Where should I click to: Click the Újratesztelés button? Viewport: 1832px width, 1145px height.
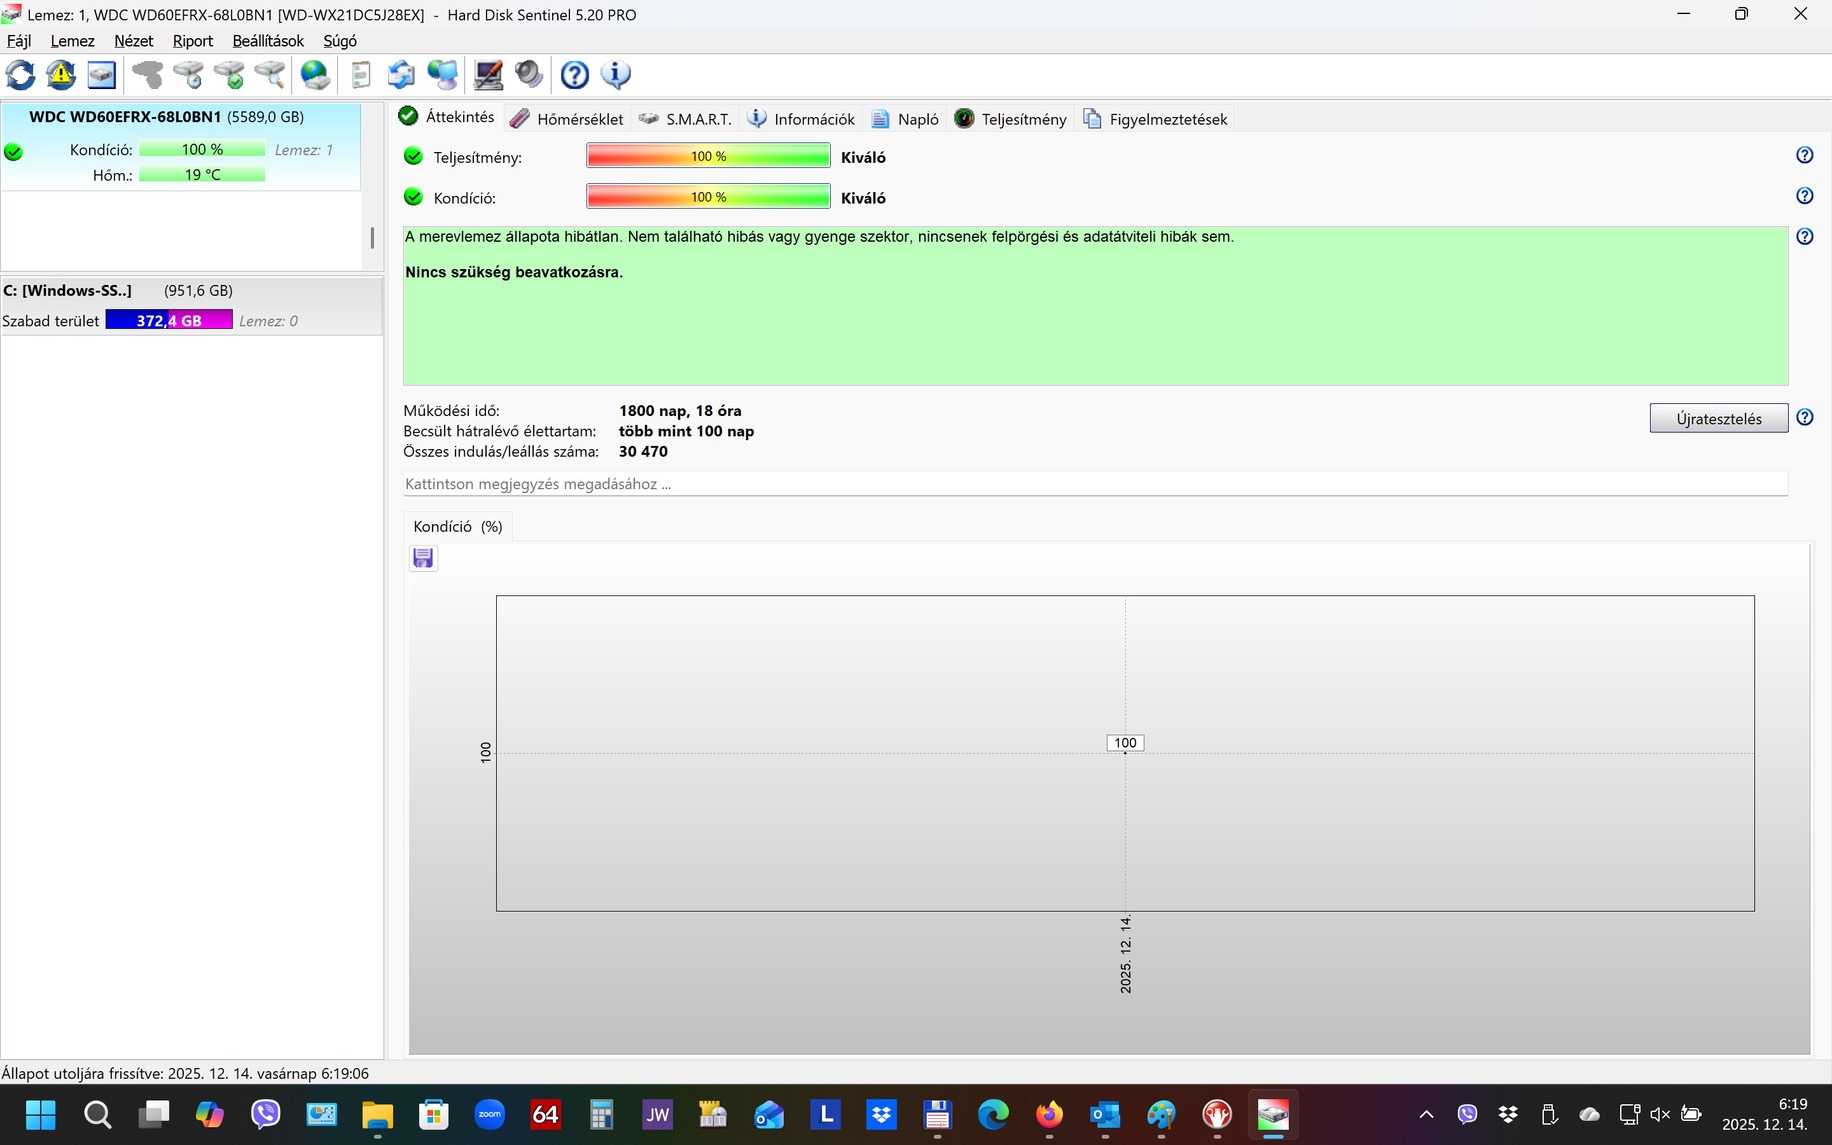tap(1719, 419)
